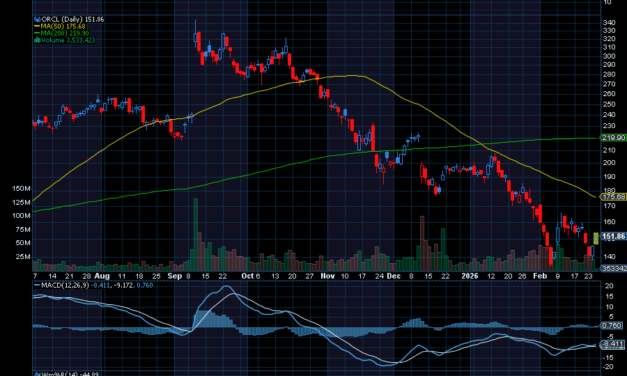The image size is (627, 376).
Task: Click the 150M volume axis label
Action: coord(21,188)
